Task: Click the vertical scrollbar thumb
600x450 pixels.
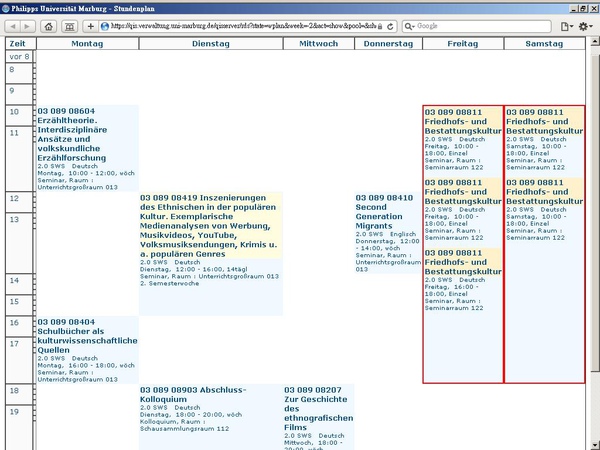Action: pos(595,212)
